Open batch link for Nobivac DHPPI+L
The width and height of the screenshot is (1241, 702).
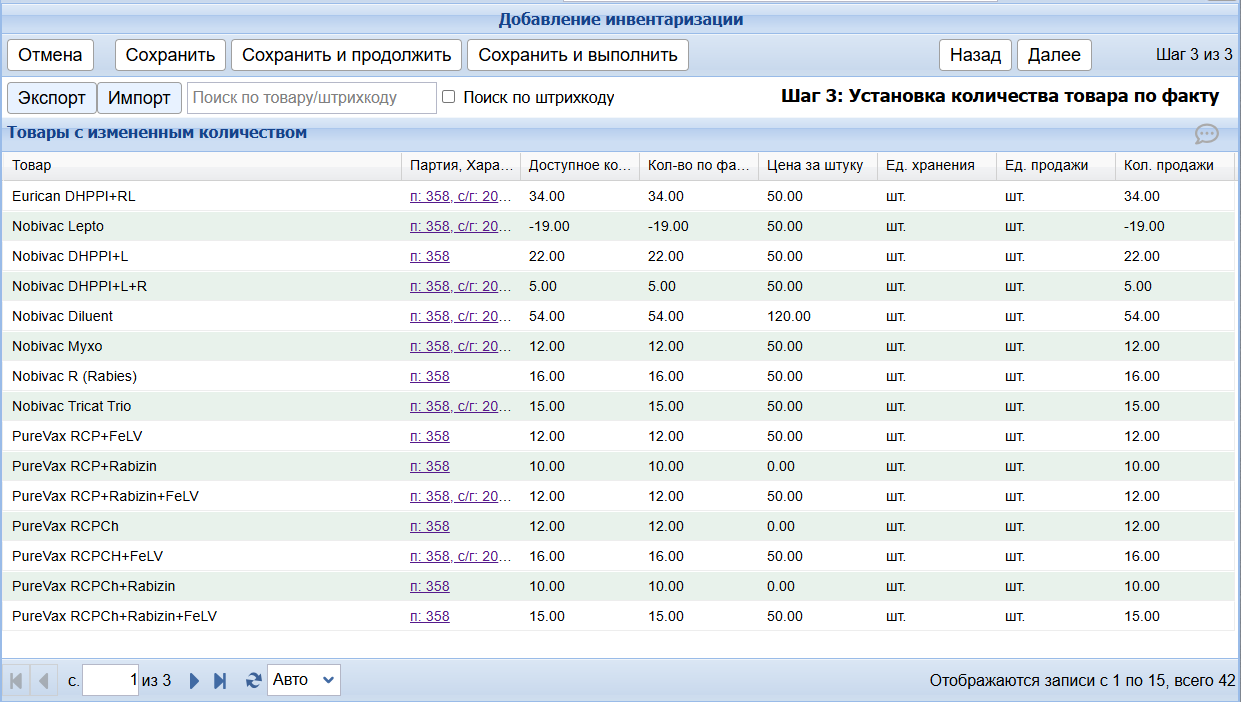(x=430, y=257)
